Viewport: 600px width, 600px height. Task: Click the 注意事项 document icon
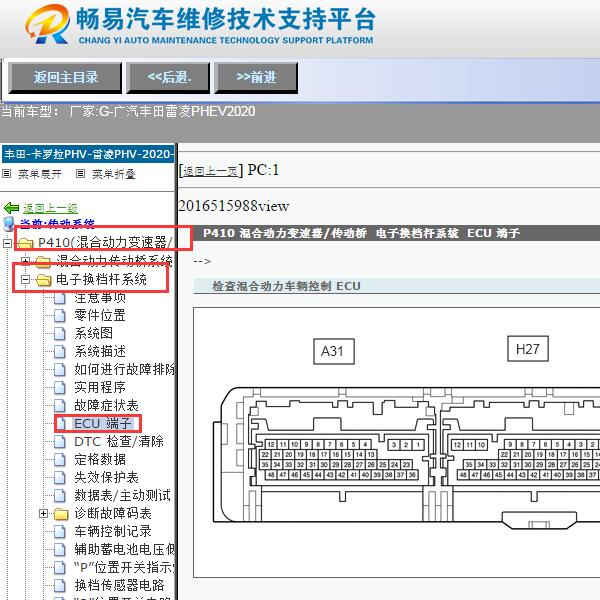[60, 297]
